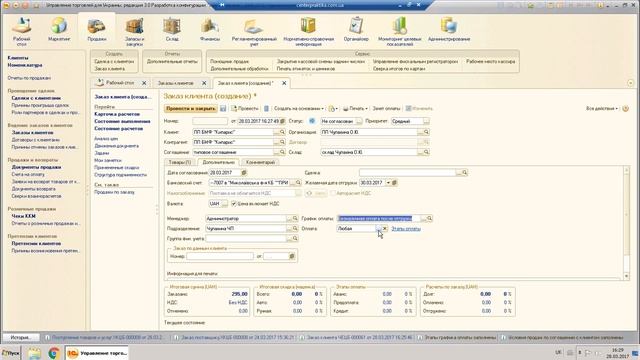This screenshot has width=640, height=360.
Task: Open calendar for Дата согласования field
Action: pyautogui.click(x=244, y=173)
